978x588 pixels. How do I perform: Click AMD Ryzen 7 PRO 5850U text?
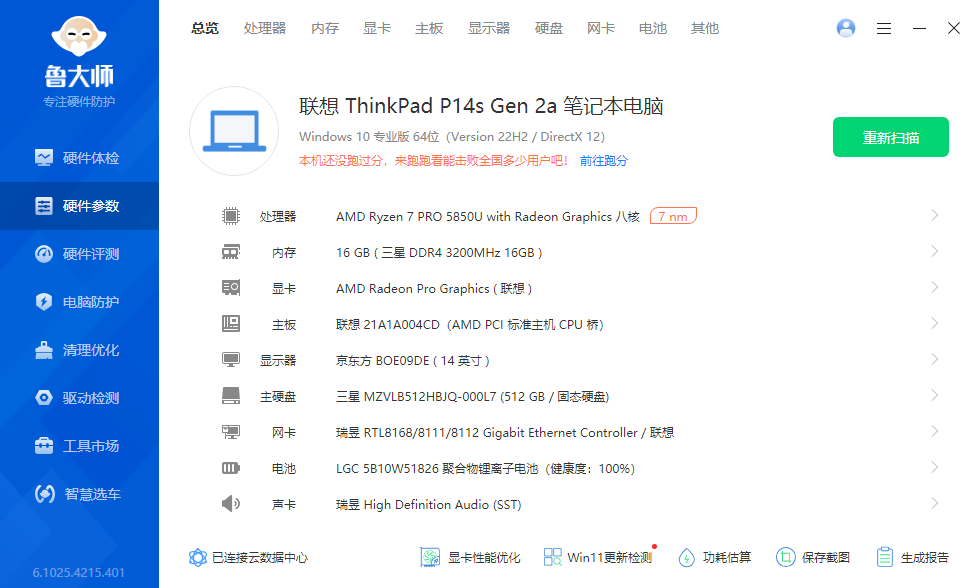(x=488, y=216)
